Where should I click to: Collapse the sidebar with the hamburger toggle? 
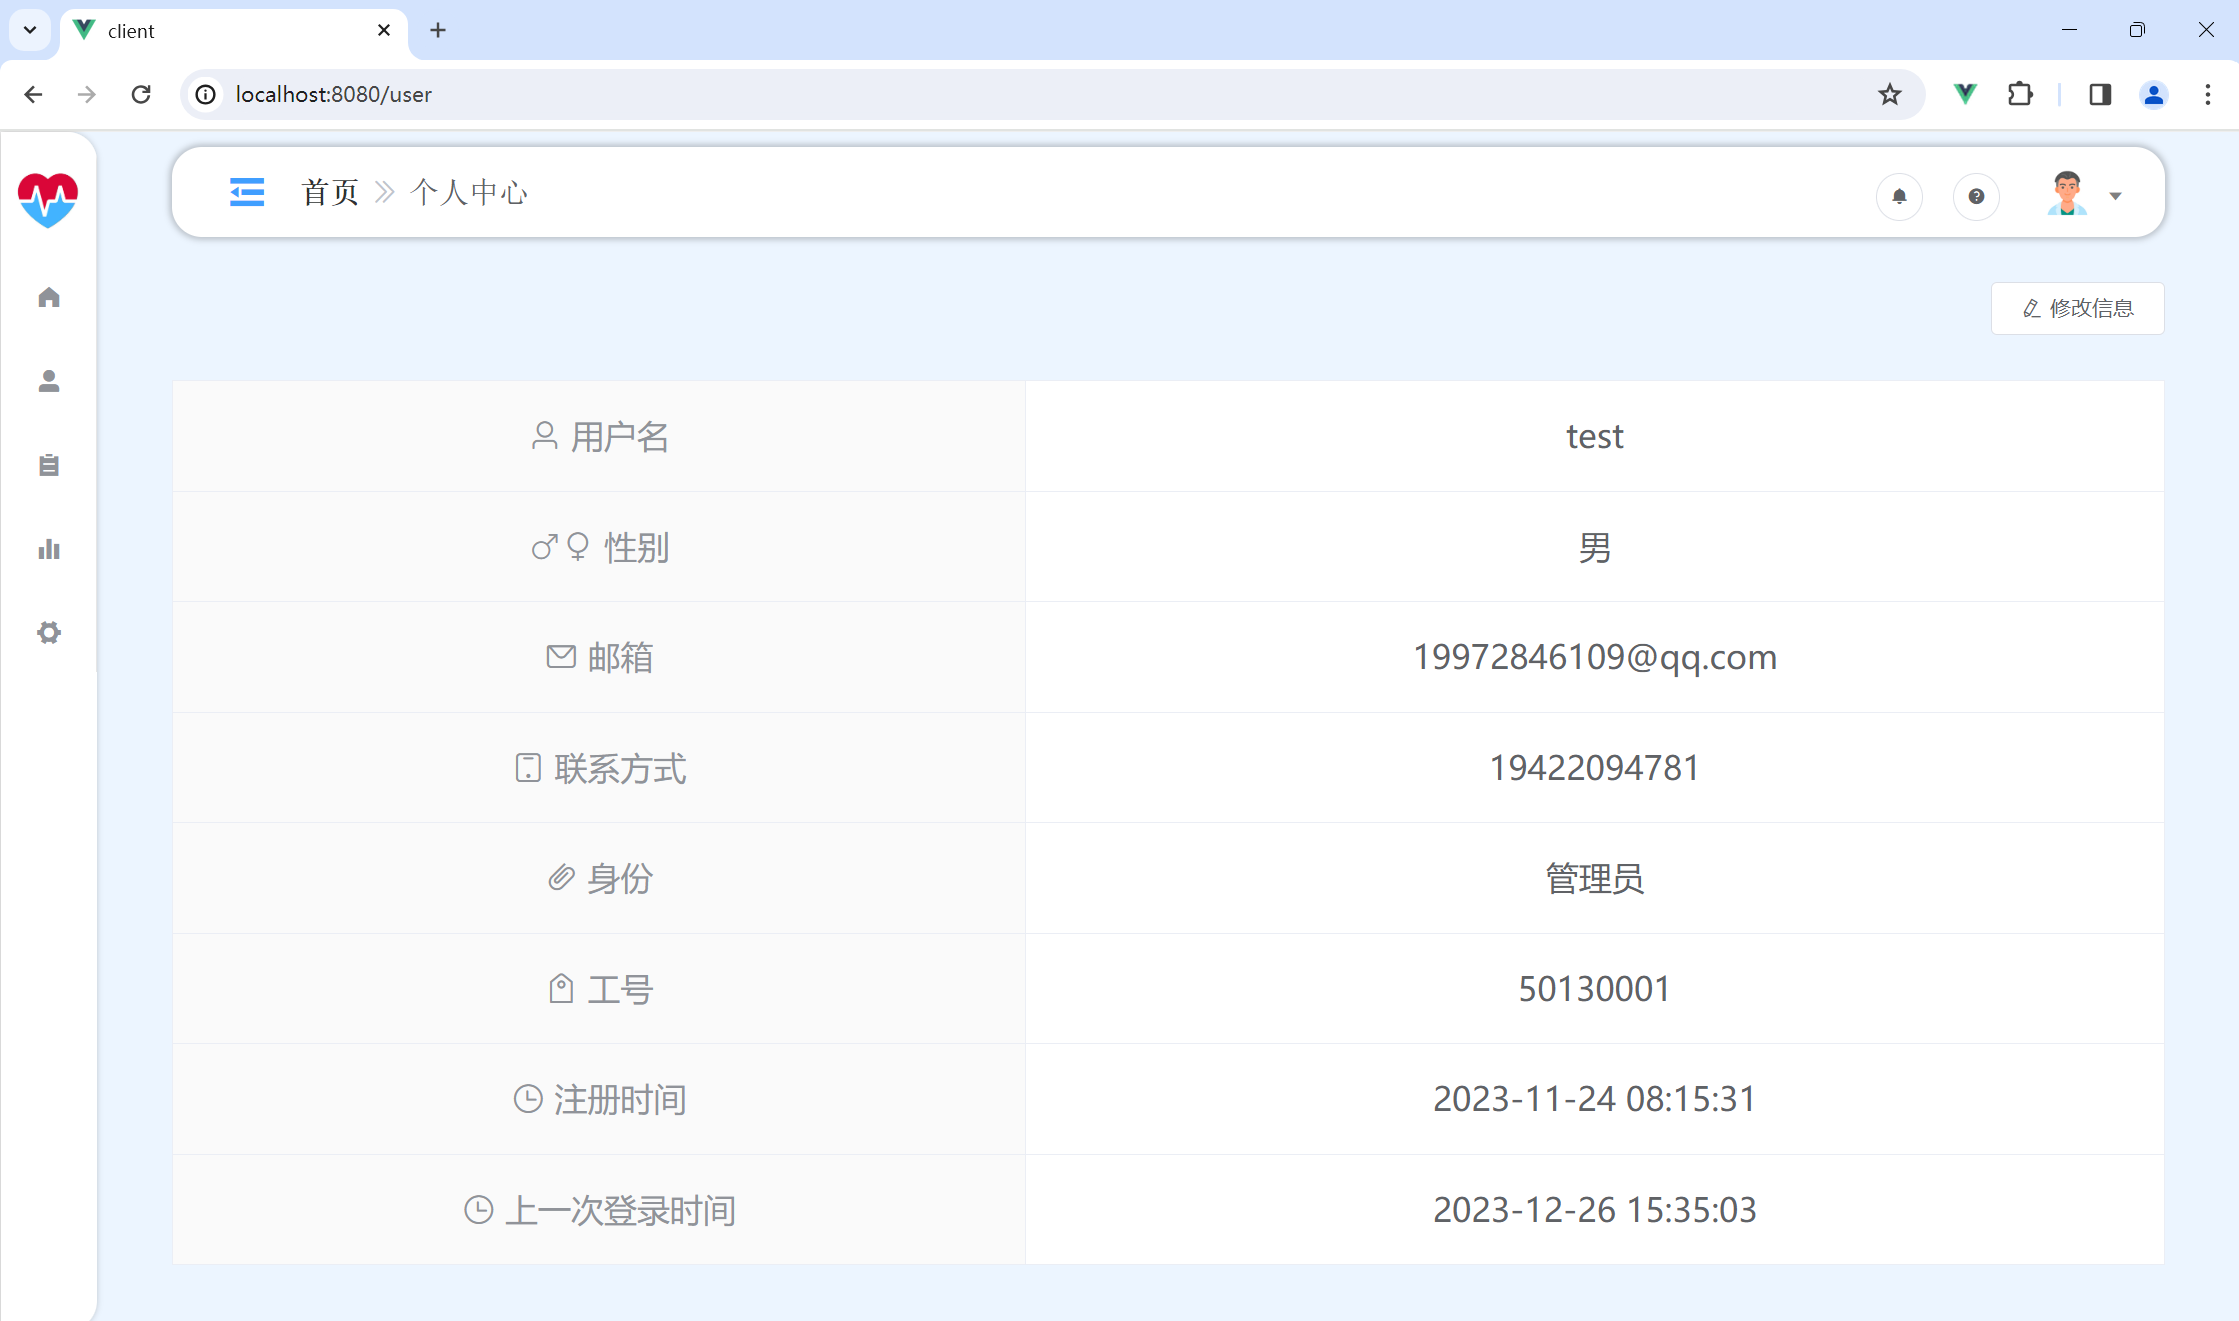pos(247,192)
